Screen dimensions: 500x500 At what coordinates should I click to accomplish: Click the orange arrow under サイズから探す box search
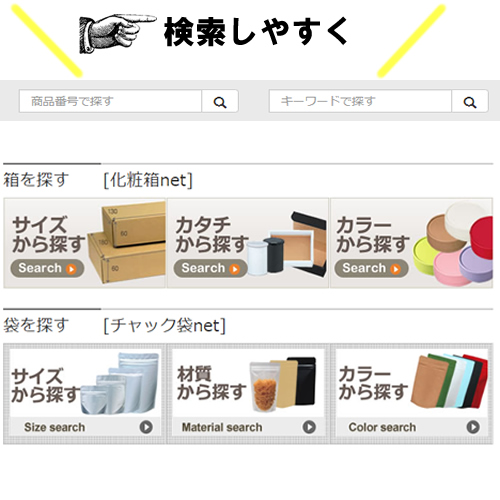pos(71,269)
